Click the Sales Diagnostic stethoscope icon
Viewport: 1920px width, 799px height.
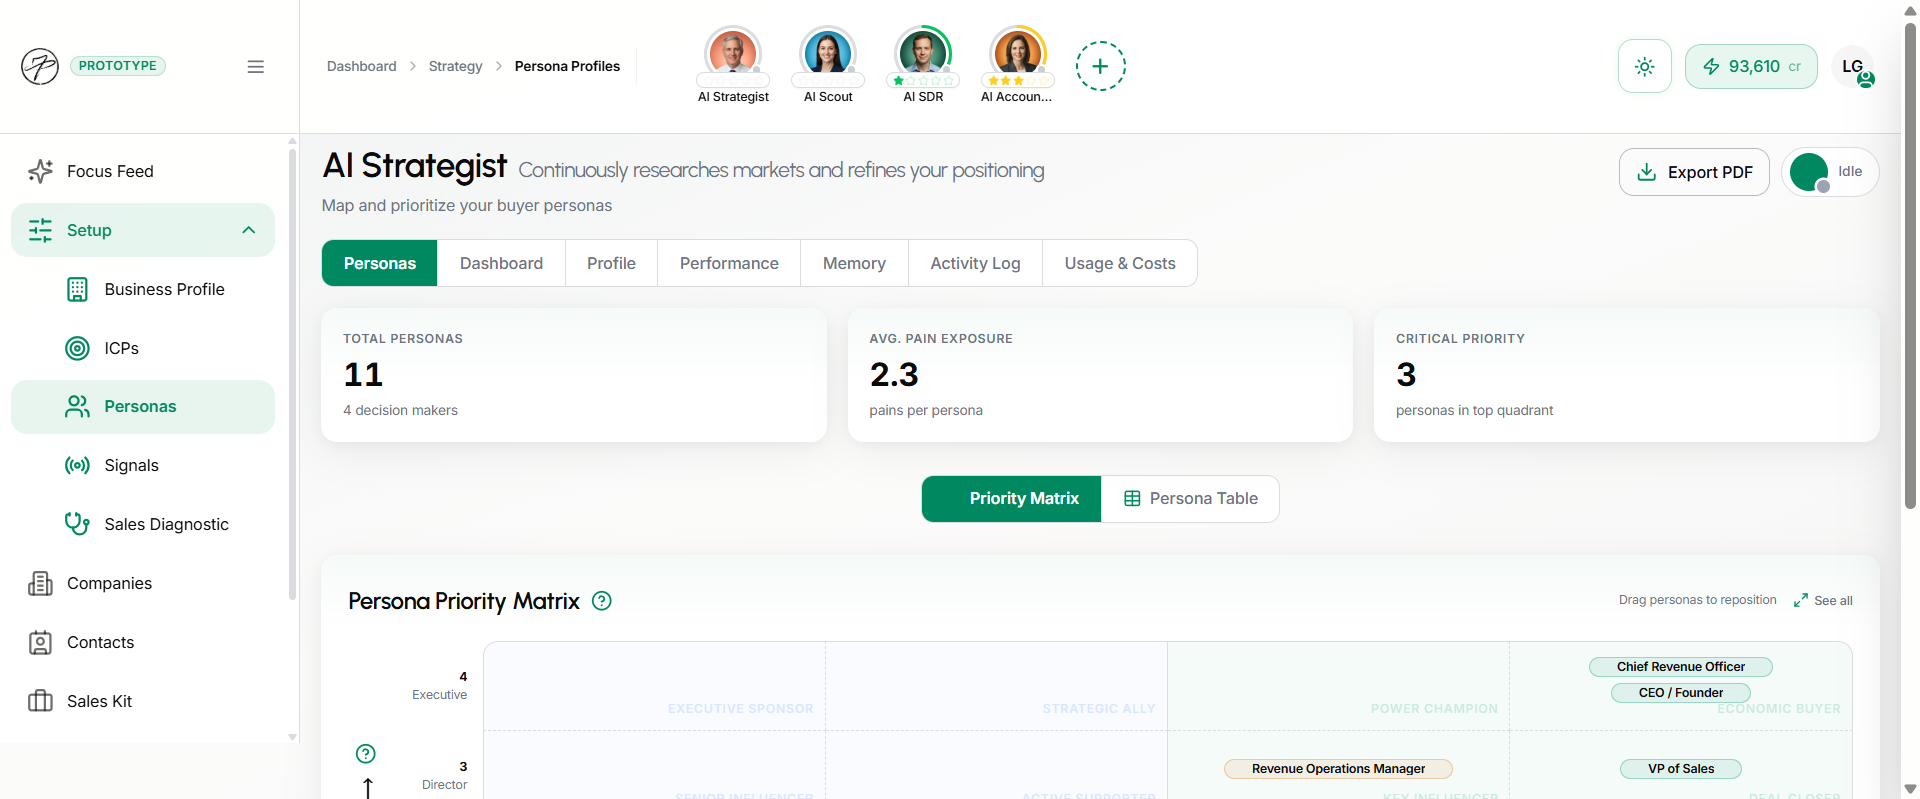(x=77, y=524)
